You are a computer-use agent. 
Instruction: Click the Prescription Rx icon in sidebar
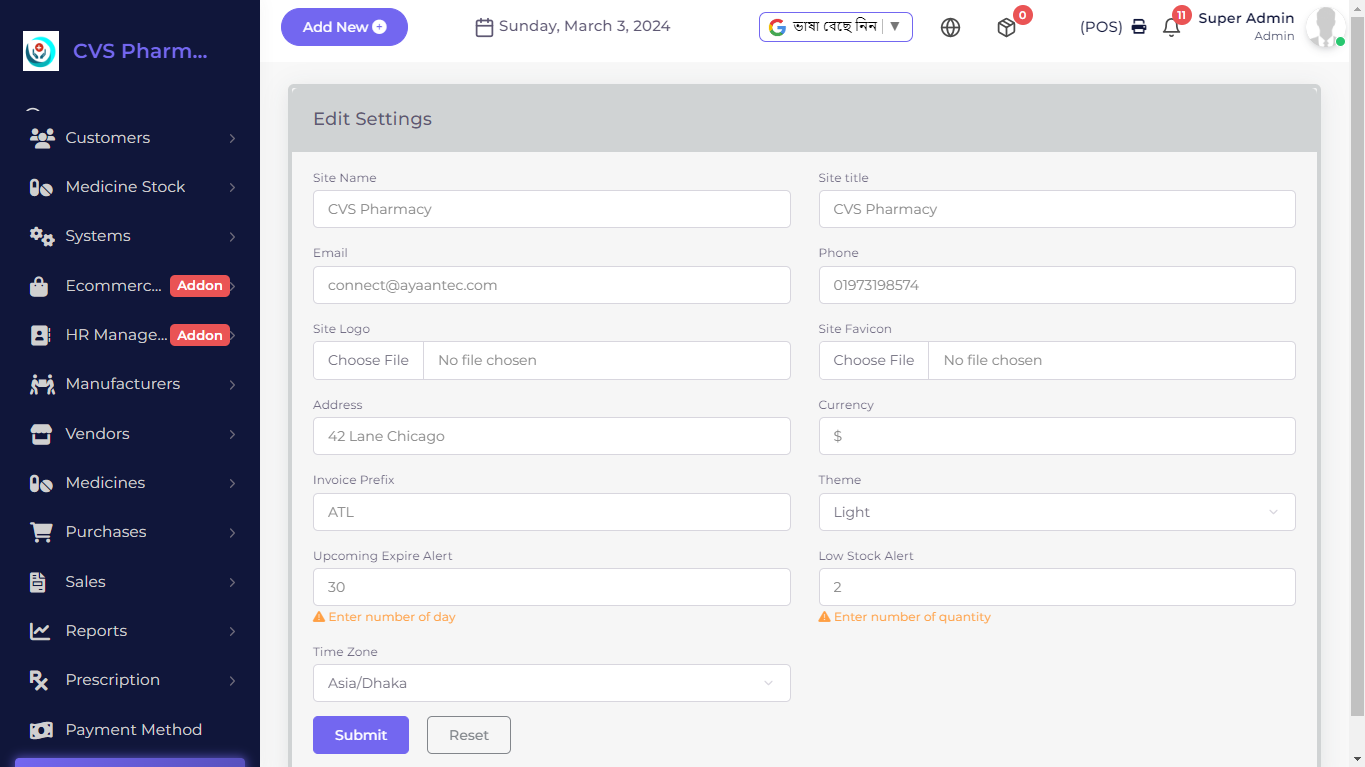point(40,680)
